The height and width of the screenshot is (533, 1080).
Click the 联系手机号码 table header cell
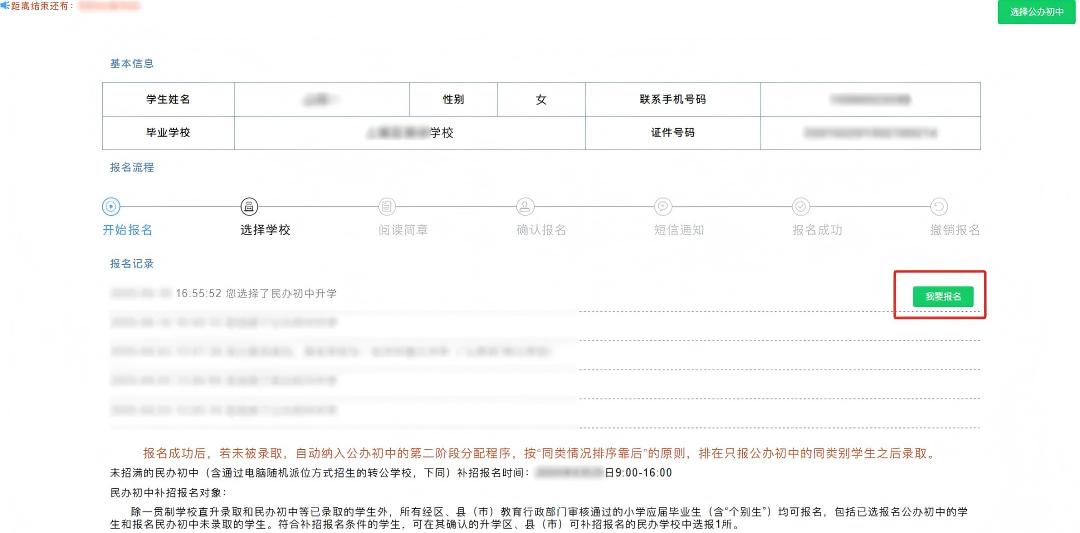[672, 100]
